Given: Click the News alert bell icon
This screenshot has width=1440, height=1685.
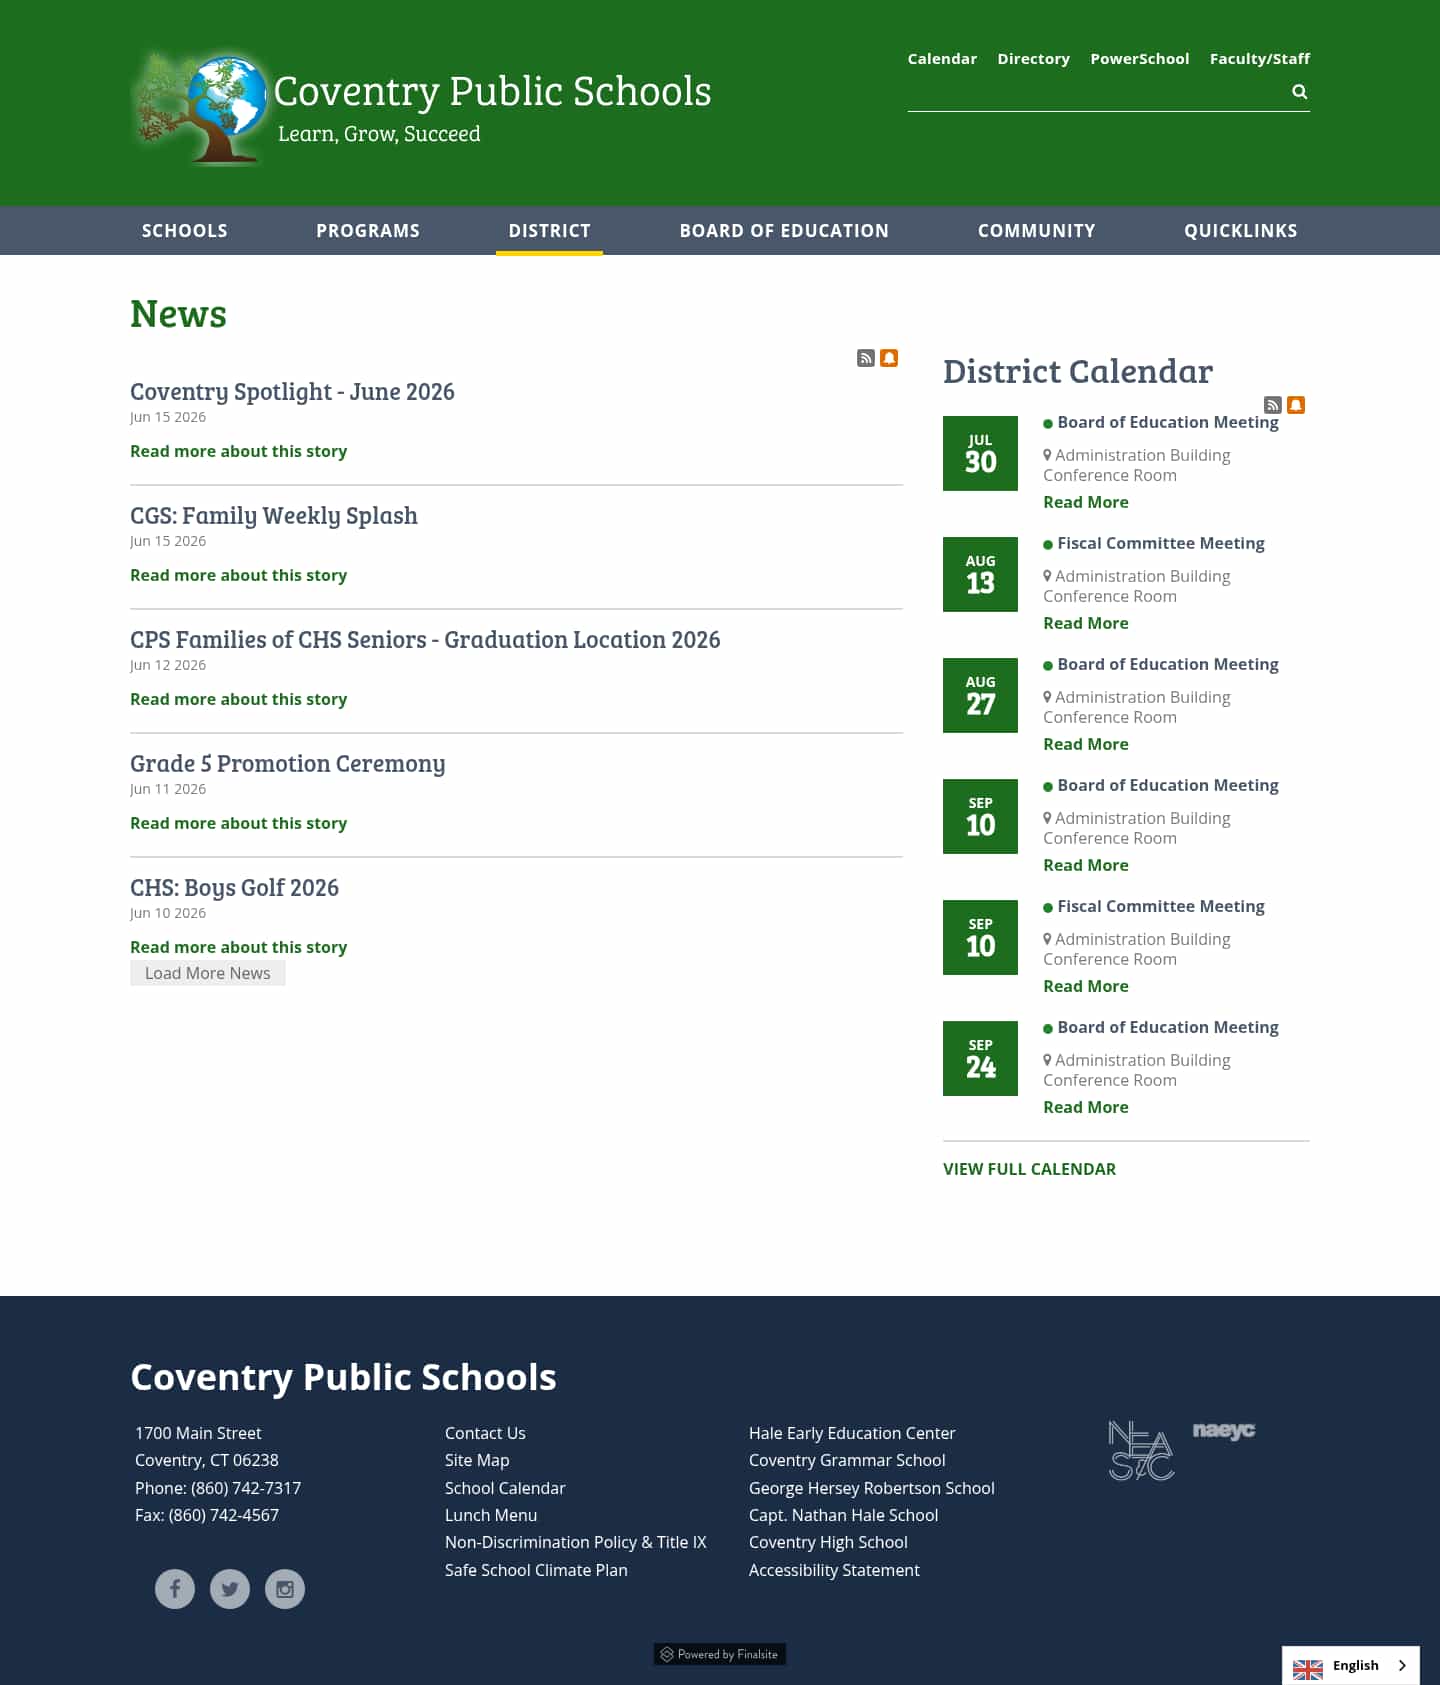Looking at the screenshot, I should [889, 358].
